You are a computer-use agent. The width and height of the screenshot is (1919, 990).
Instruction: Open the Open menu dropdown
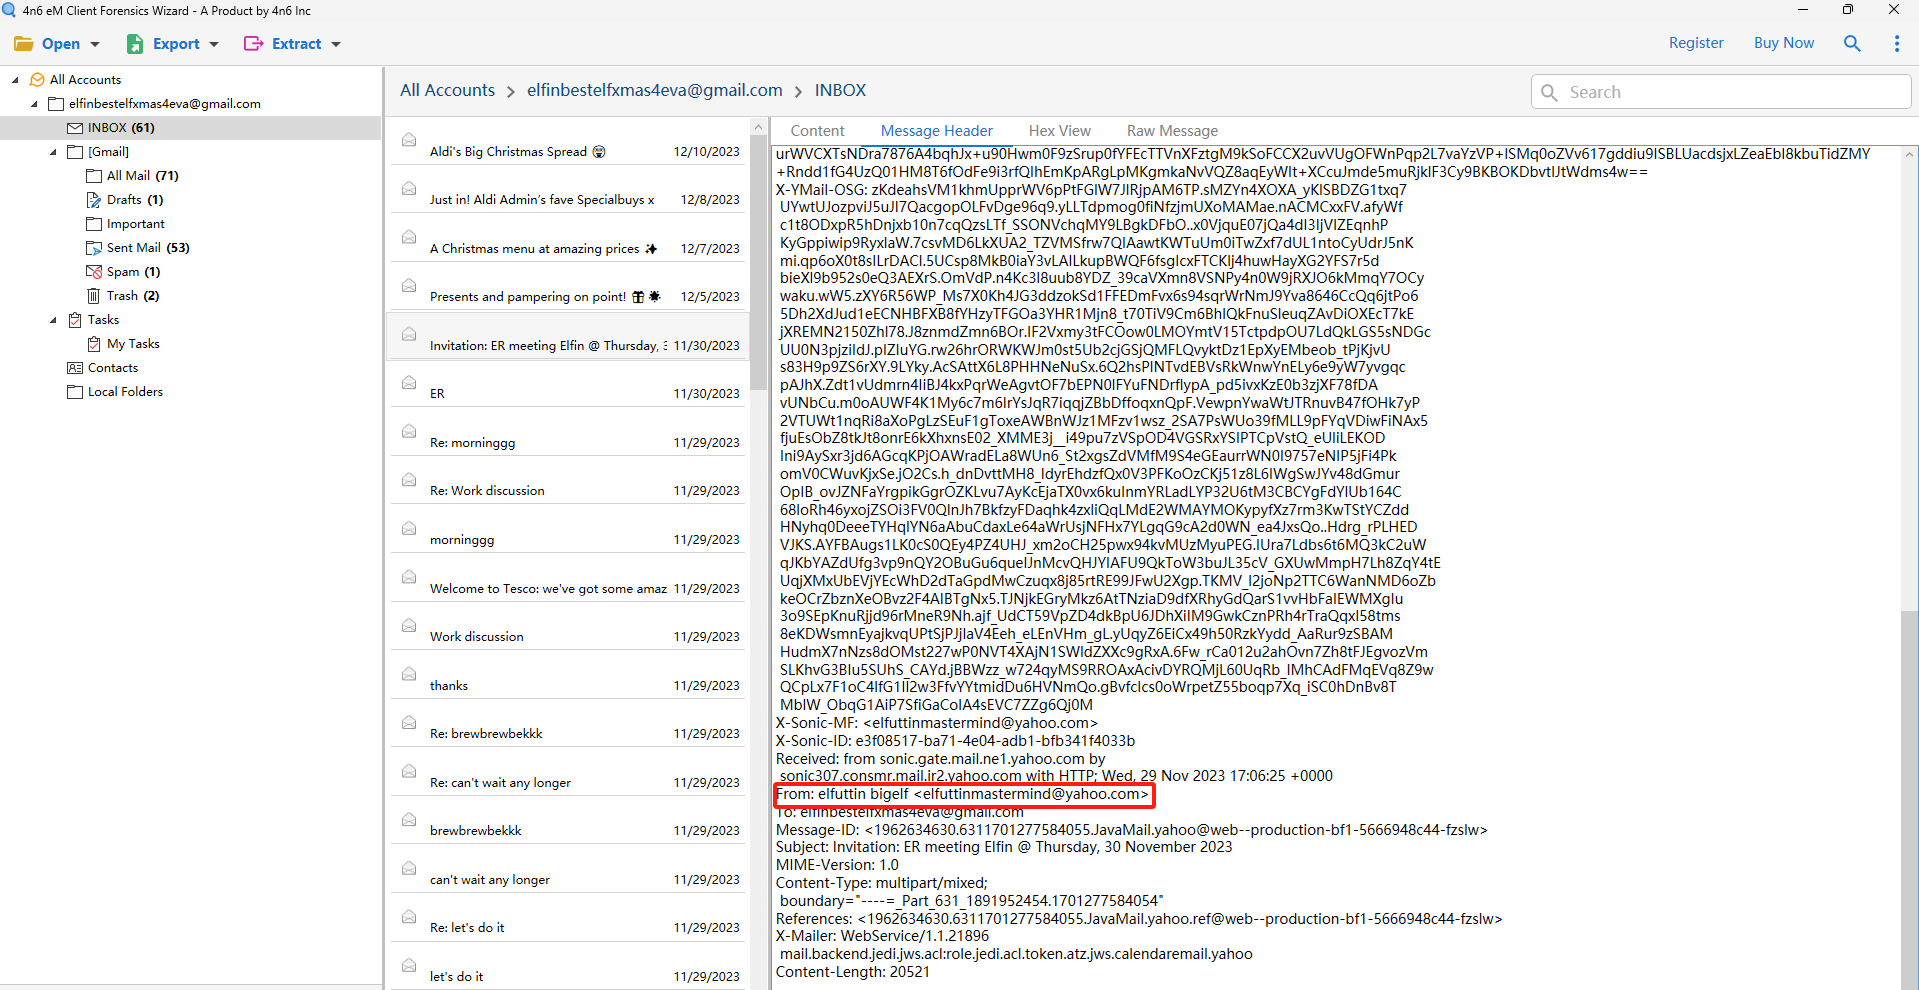(x=57, y=44)
